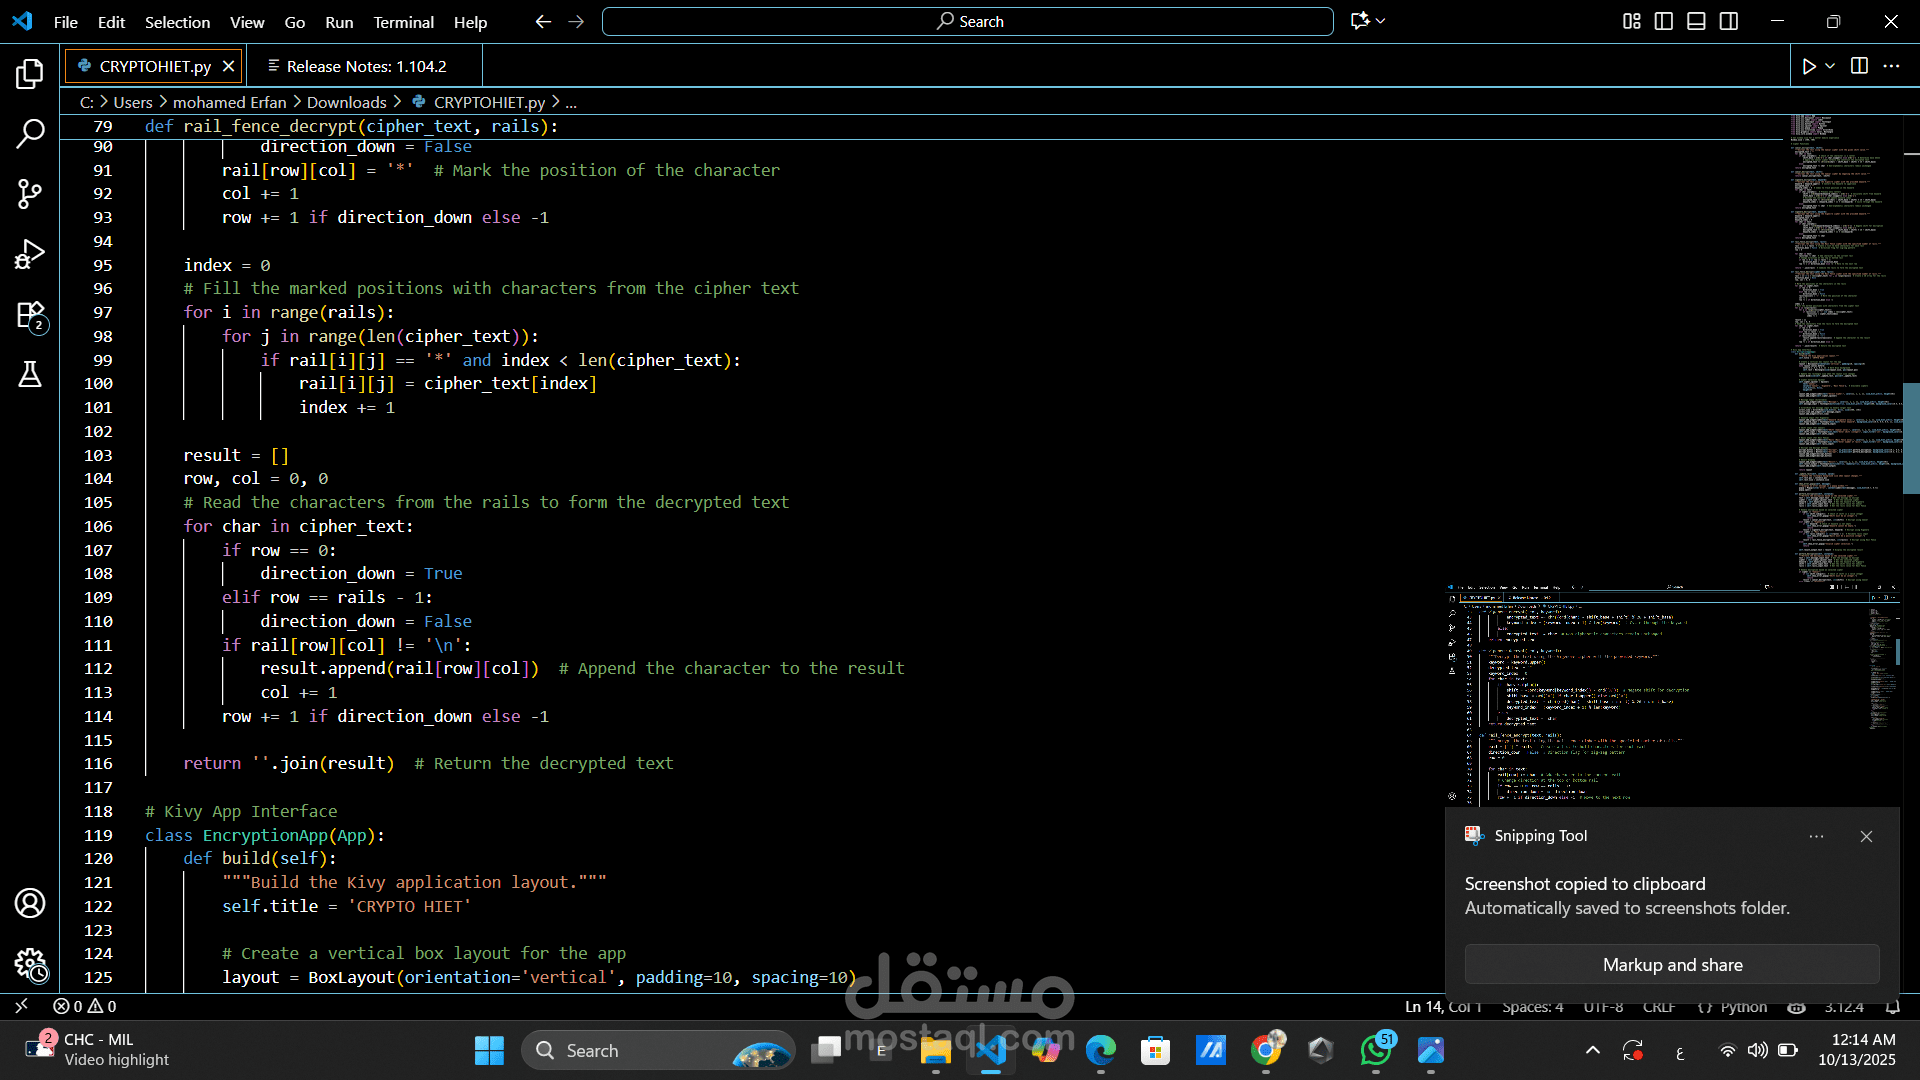Toggle the bottom Panel

click(1696, 21)
